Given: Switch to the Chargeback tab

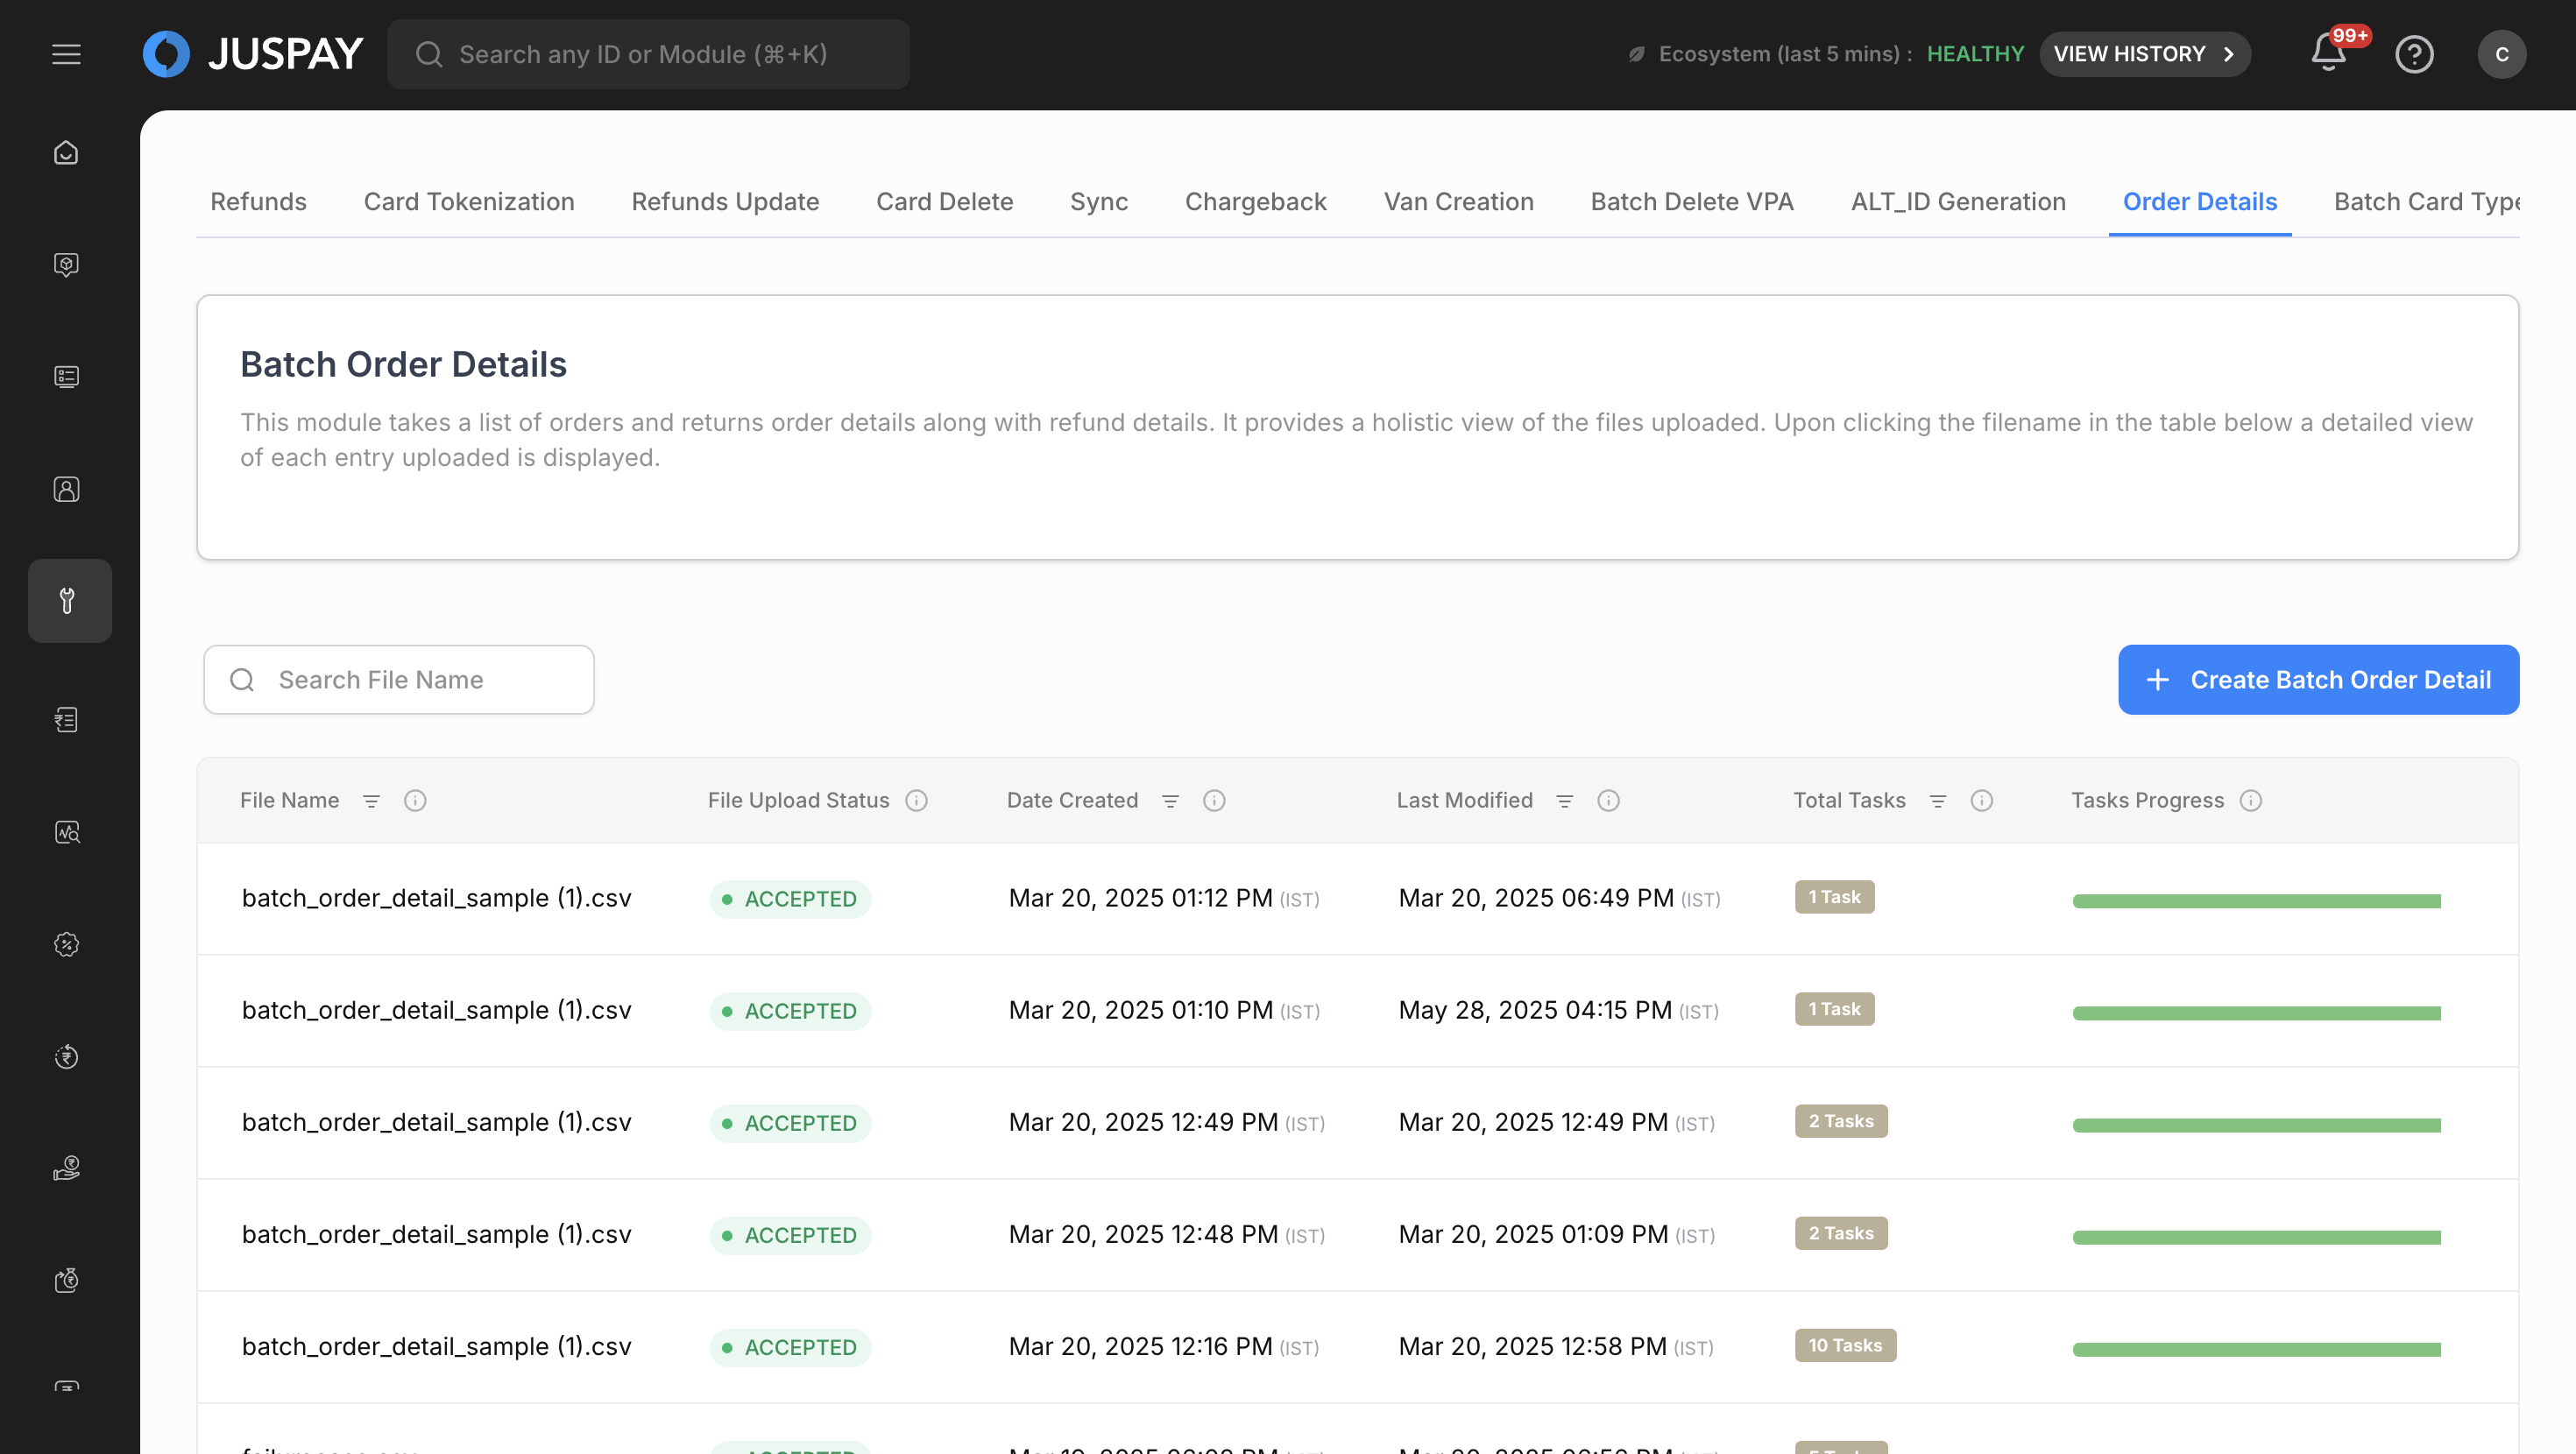Looking at the screenshot, I should (x=1255, y=201).
